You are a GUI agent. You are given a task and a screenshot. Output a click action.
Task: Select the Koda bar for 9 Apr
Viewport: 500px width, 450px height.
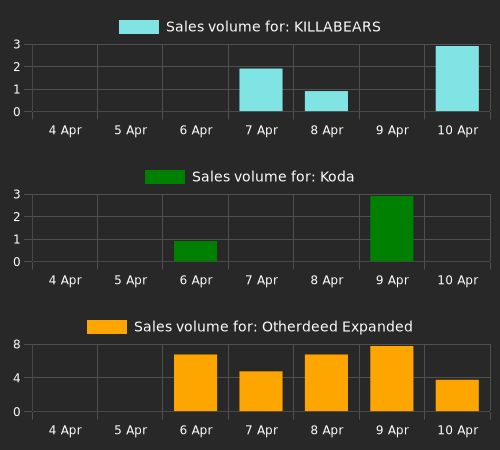click(x=392, y=229)
